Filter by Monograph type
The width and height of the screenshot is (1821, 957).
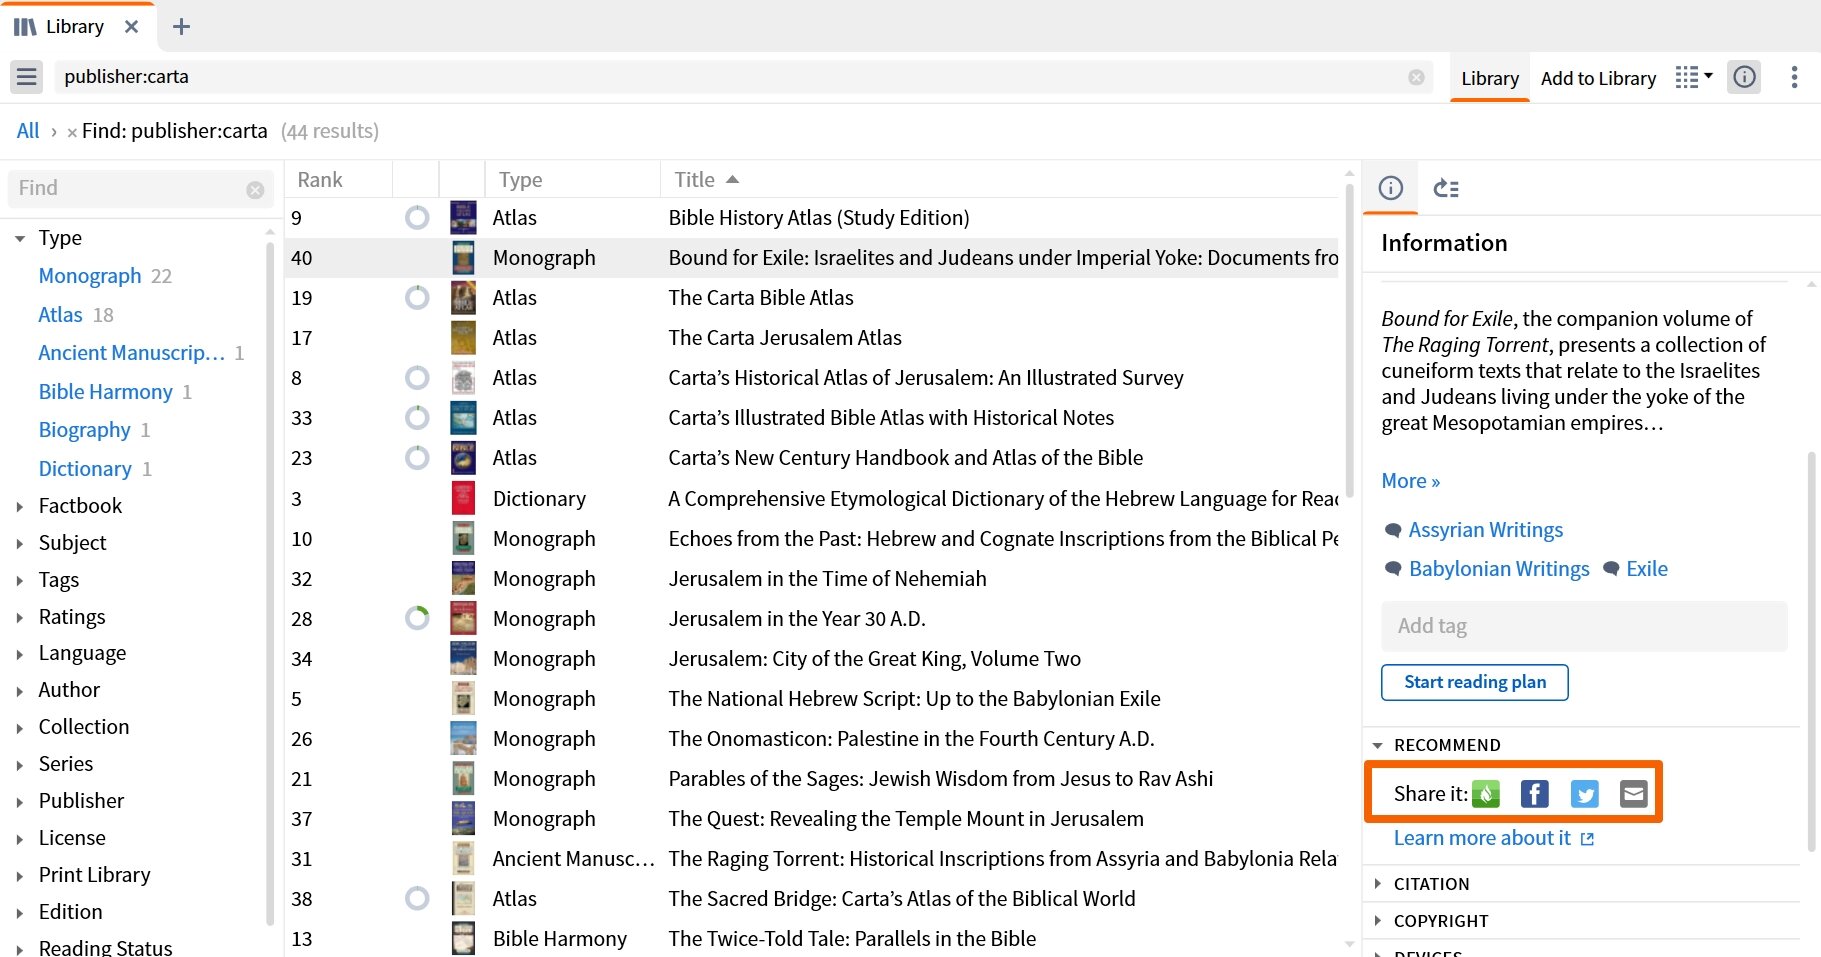pos(90,276)
